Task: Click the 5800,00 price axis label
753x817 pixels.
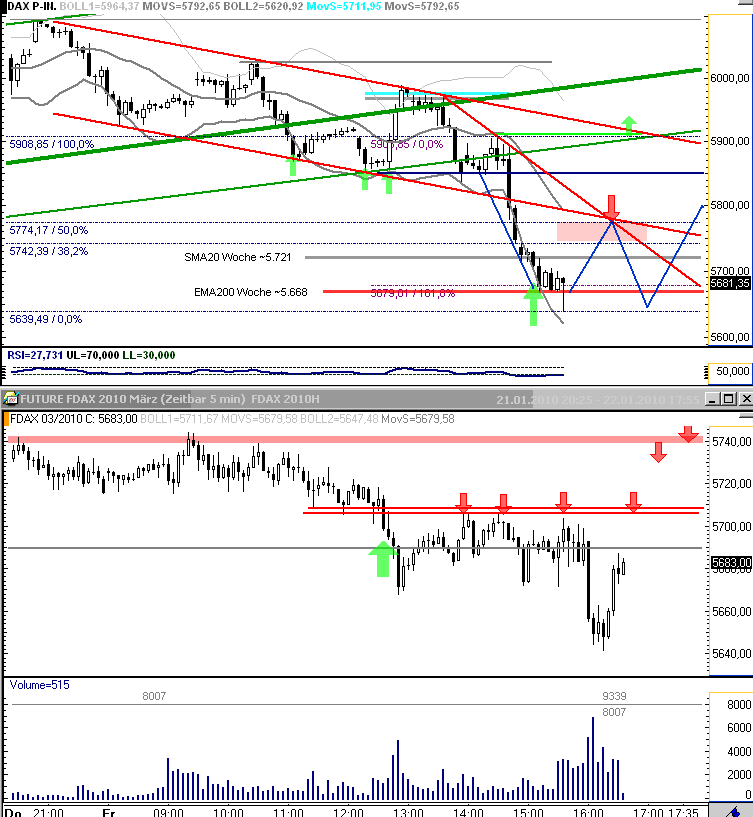Action: 730,205
